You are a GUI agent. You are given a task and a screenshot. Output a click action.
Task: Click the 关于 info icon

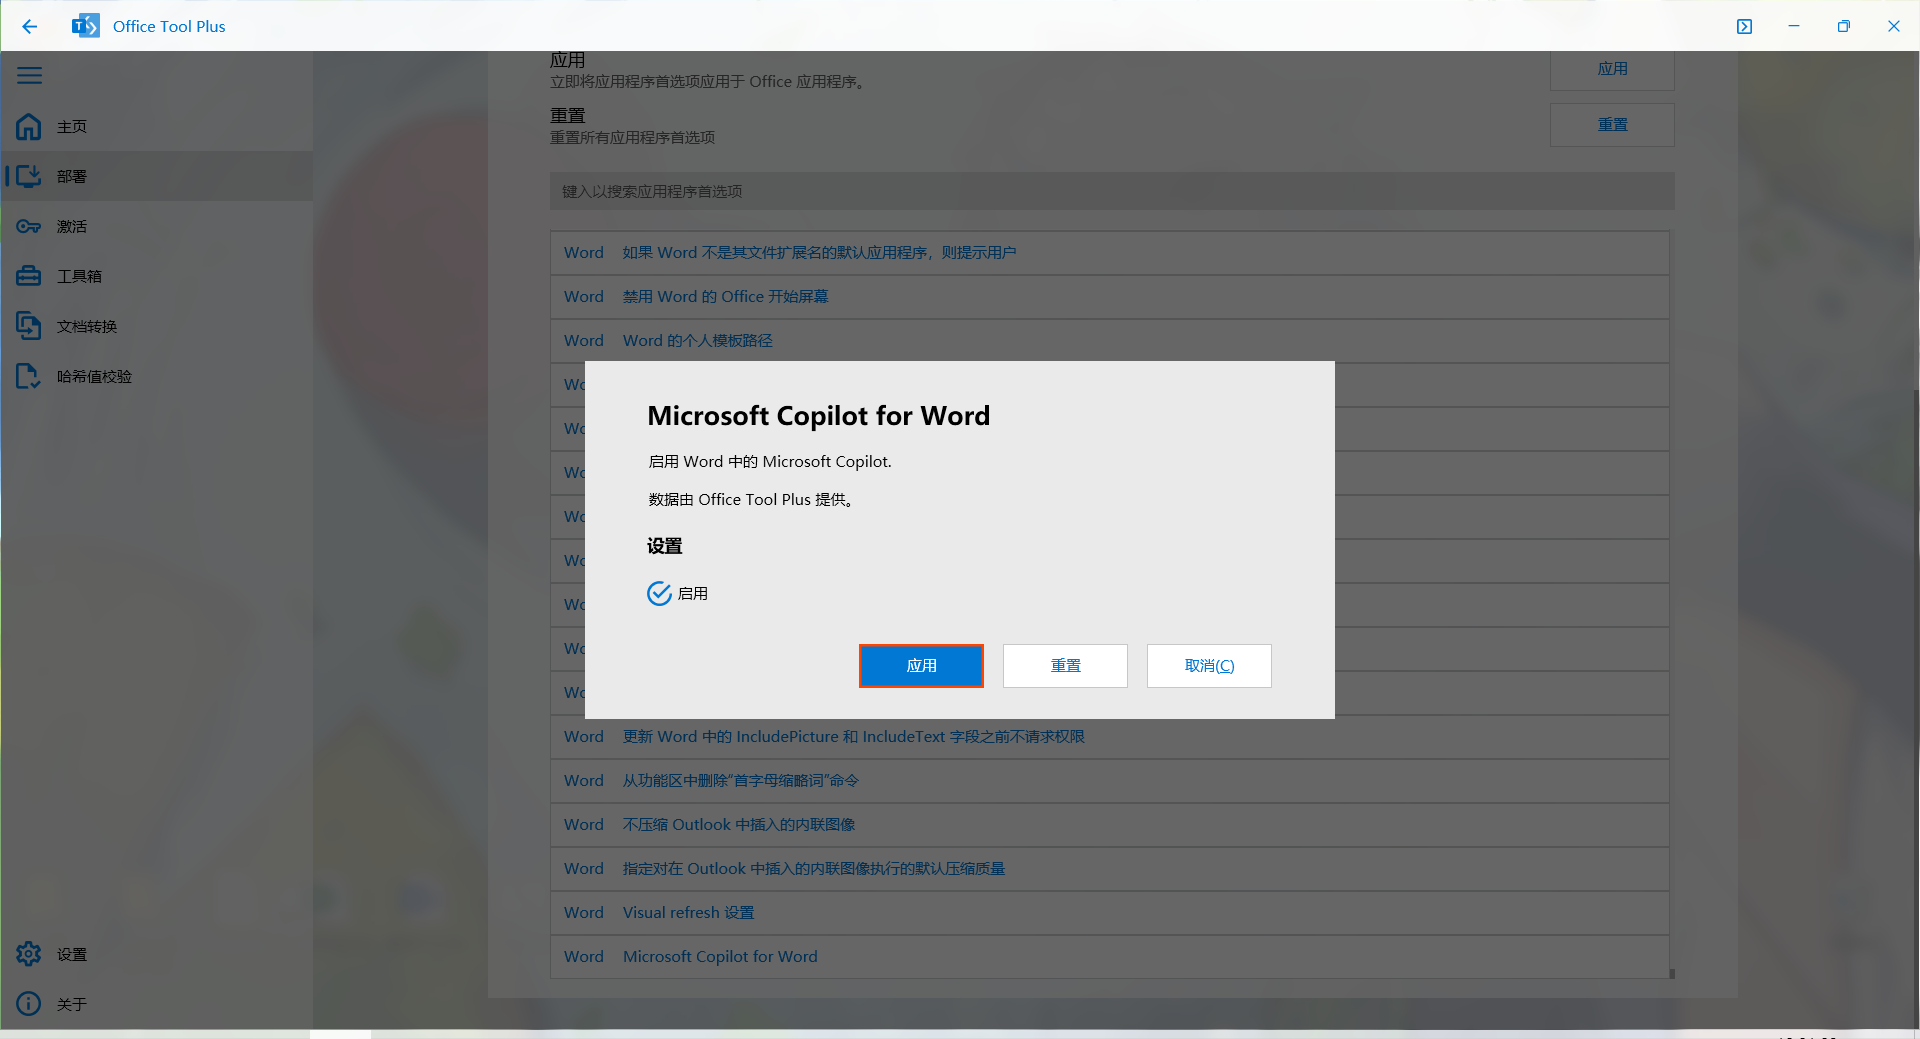[29, 1004]
